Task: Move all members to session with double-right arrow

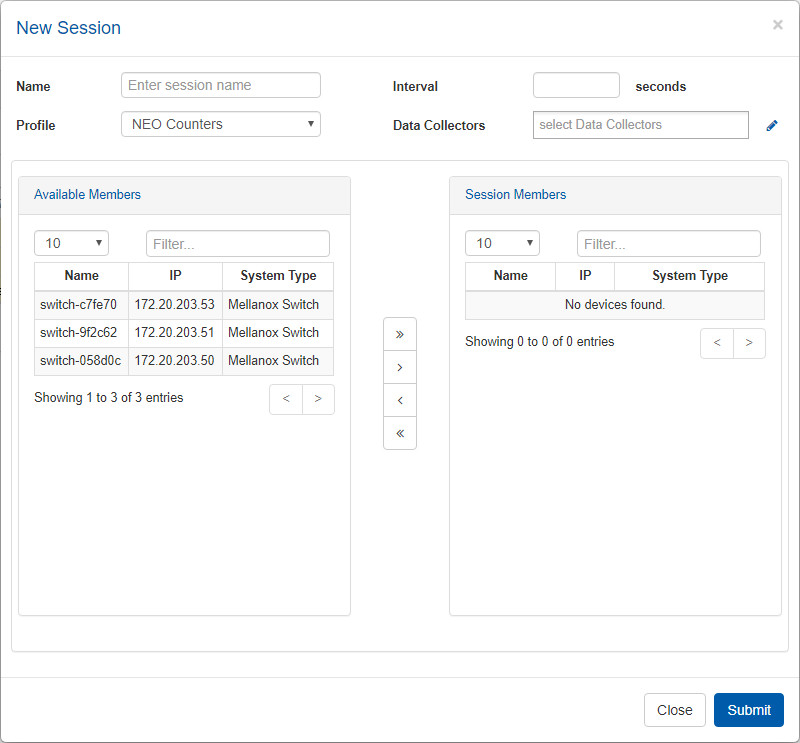Action: coord(400,334)
